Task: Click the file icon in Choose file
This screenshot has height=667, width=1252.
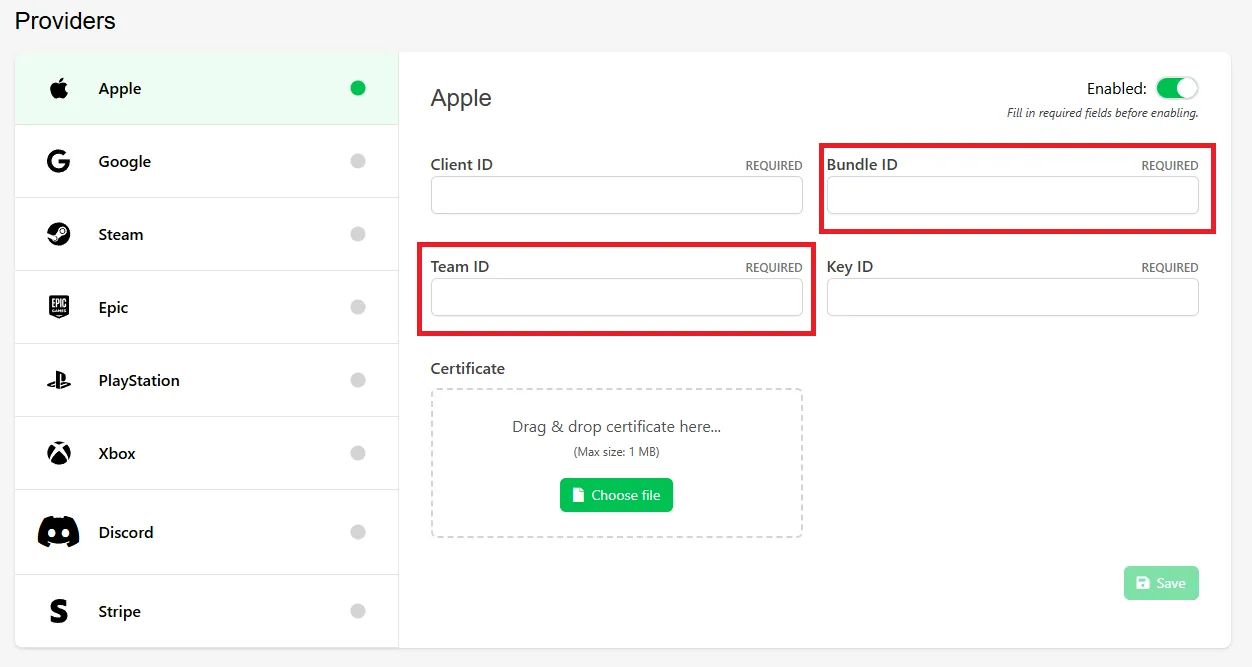Action: 578,495
